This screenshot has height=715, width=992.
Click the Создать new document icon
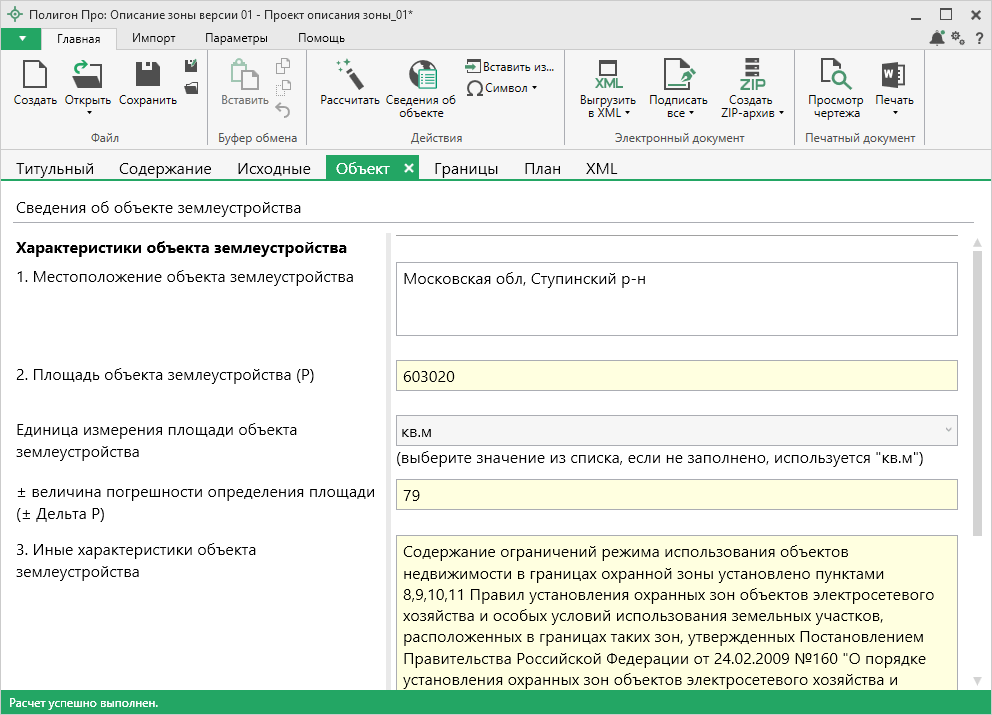click(35, 75)
